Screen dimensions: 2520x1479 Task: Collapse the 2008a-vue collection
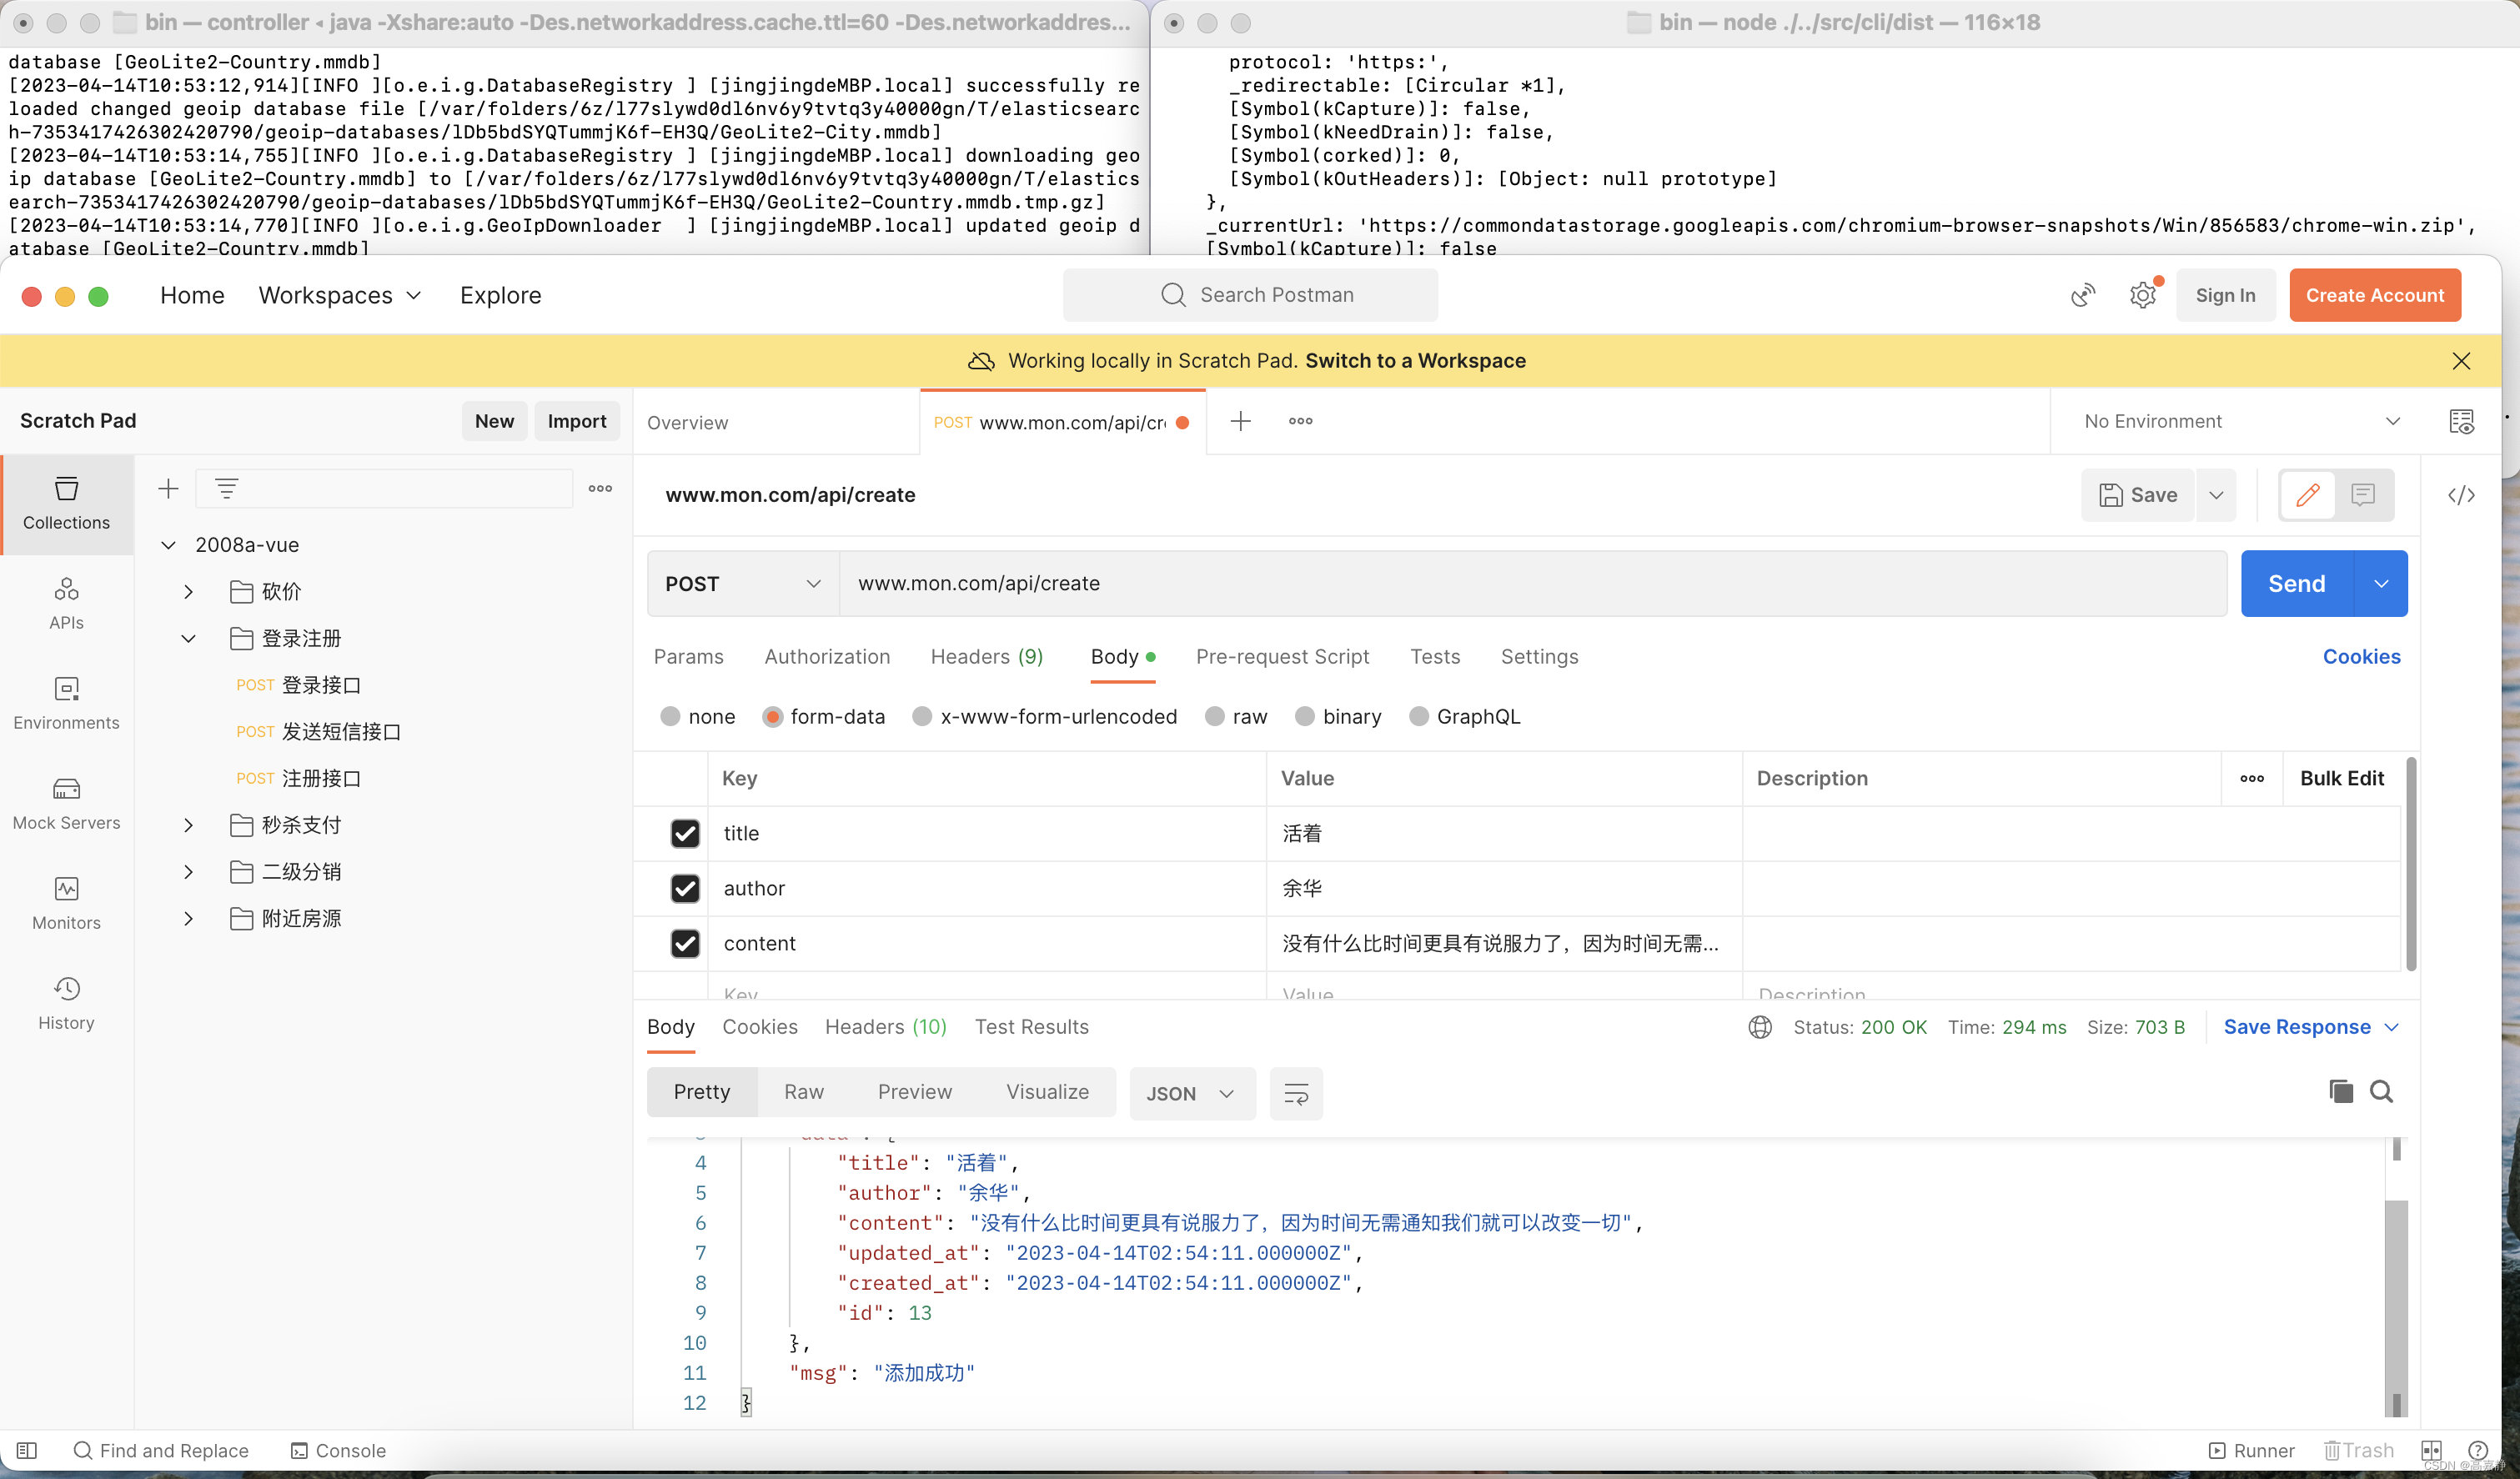tap(168, 545)
